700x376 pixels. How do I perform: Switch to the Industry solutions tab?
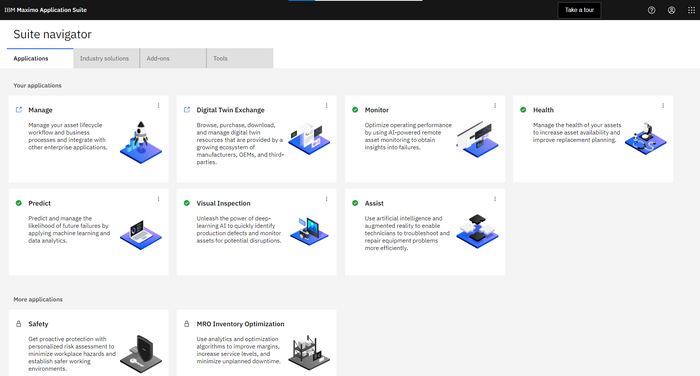tap(106, 58)
